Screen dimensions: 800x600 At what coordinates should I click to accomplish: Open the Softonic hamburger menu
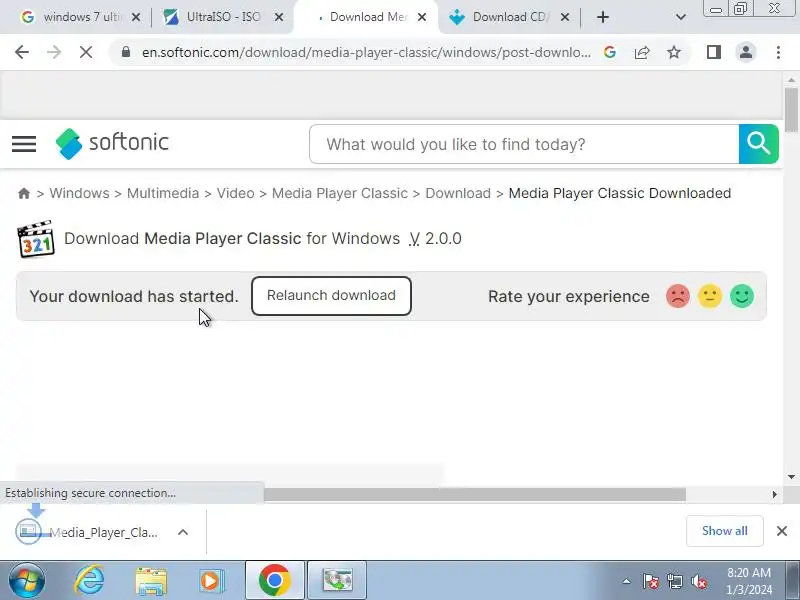pyautogui.click(x=24, y=144)
